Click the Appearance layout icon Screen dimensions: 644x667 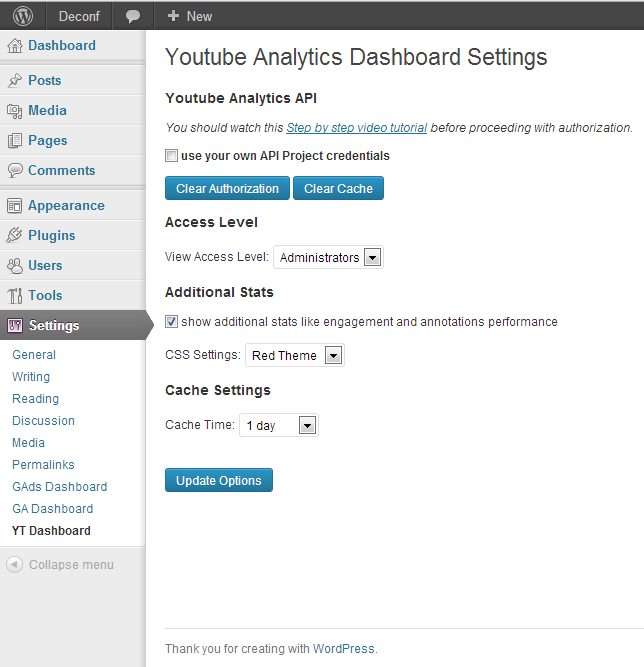pos(14,205)
